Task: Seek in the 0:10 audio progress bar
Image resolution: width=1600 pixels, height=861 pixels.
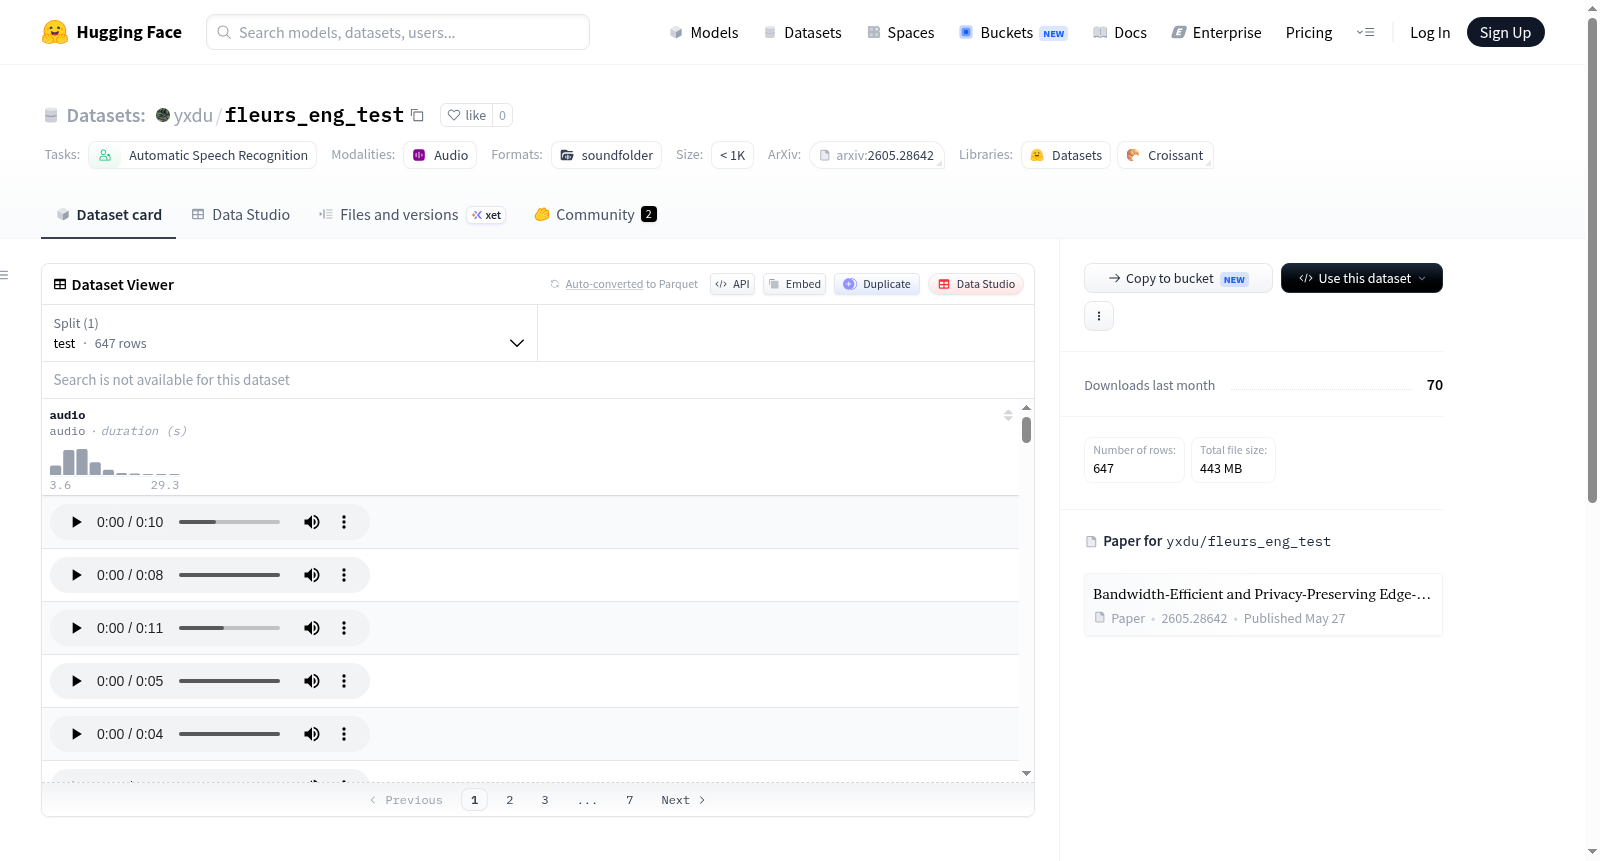Action: point(229,522)
